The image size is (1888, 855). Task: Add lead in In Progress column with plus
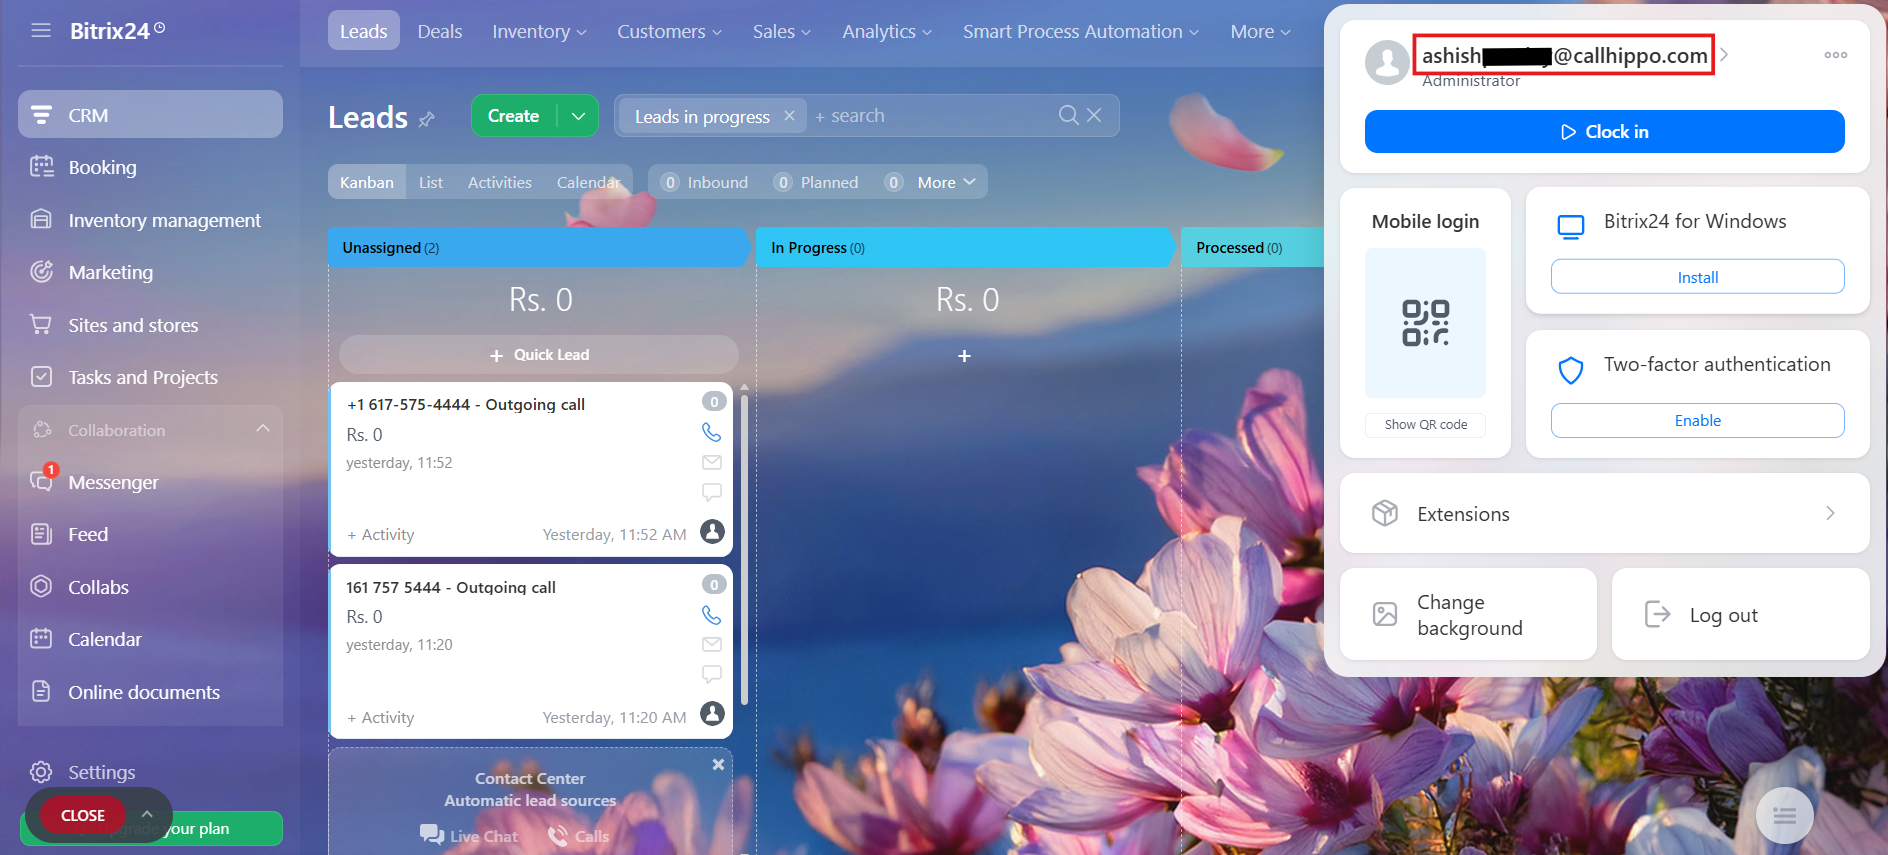pyautogui.click(x=964, y=356)
